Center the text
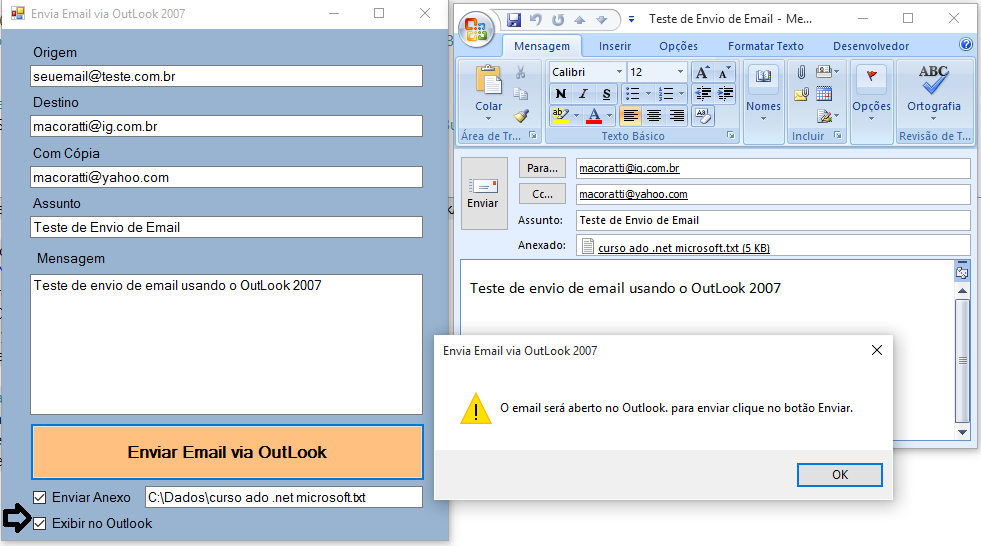Screen dimensions: 981x546 [x=653, y=116]
